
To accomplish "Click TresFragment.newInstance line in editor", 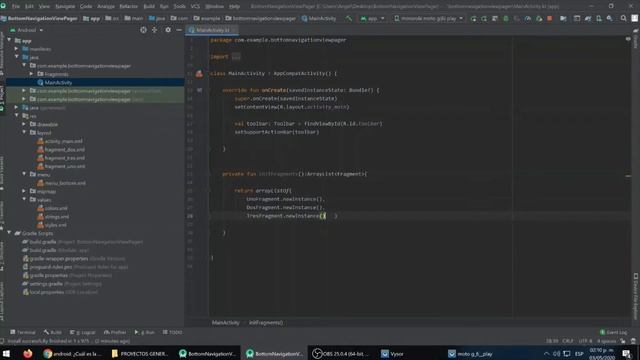I will tap(285, 216).
